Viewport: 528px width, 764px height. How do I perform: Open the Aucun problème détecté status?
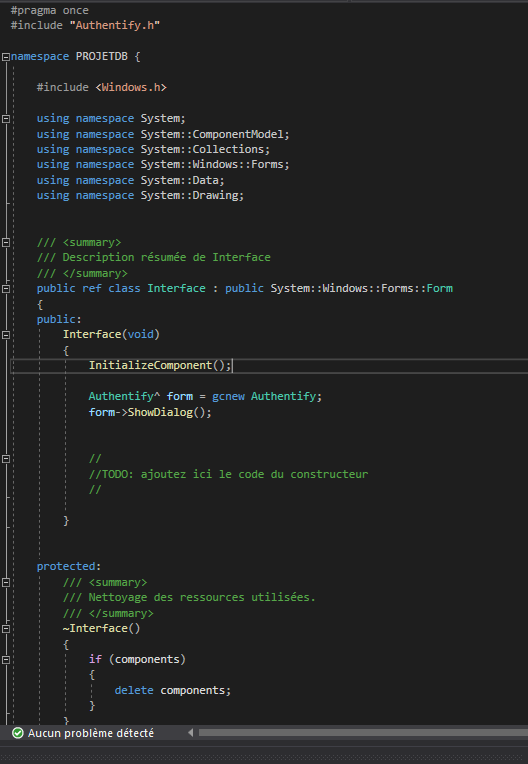(x=91, y=733)
